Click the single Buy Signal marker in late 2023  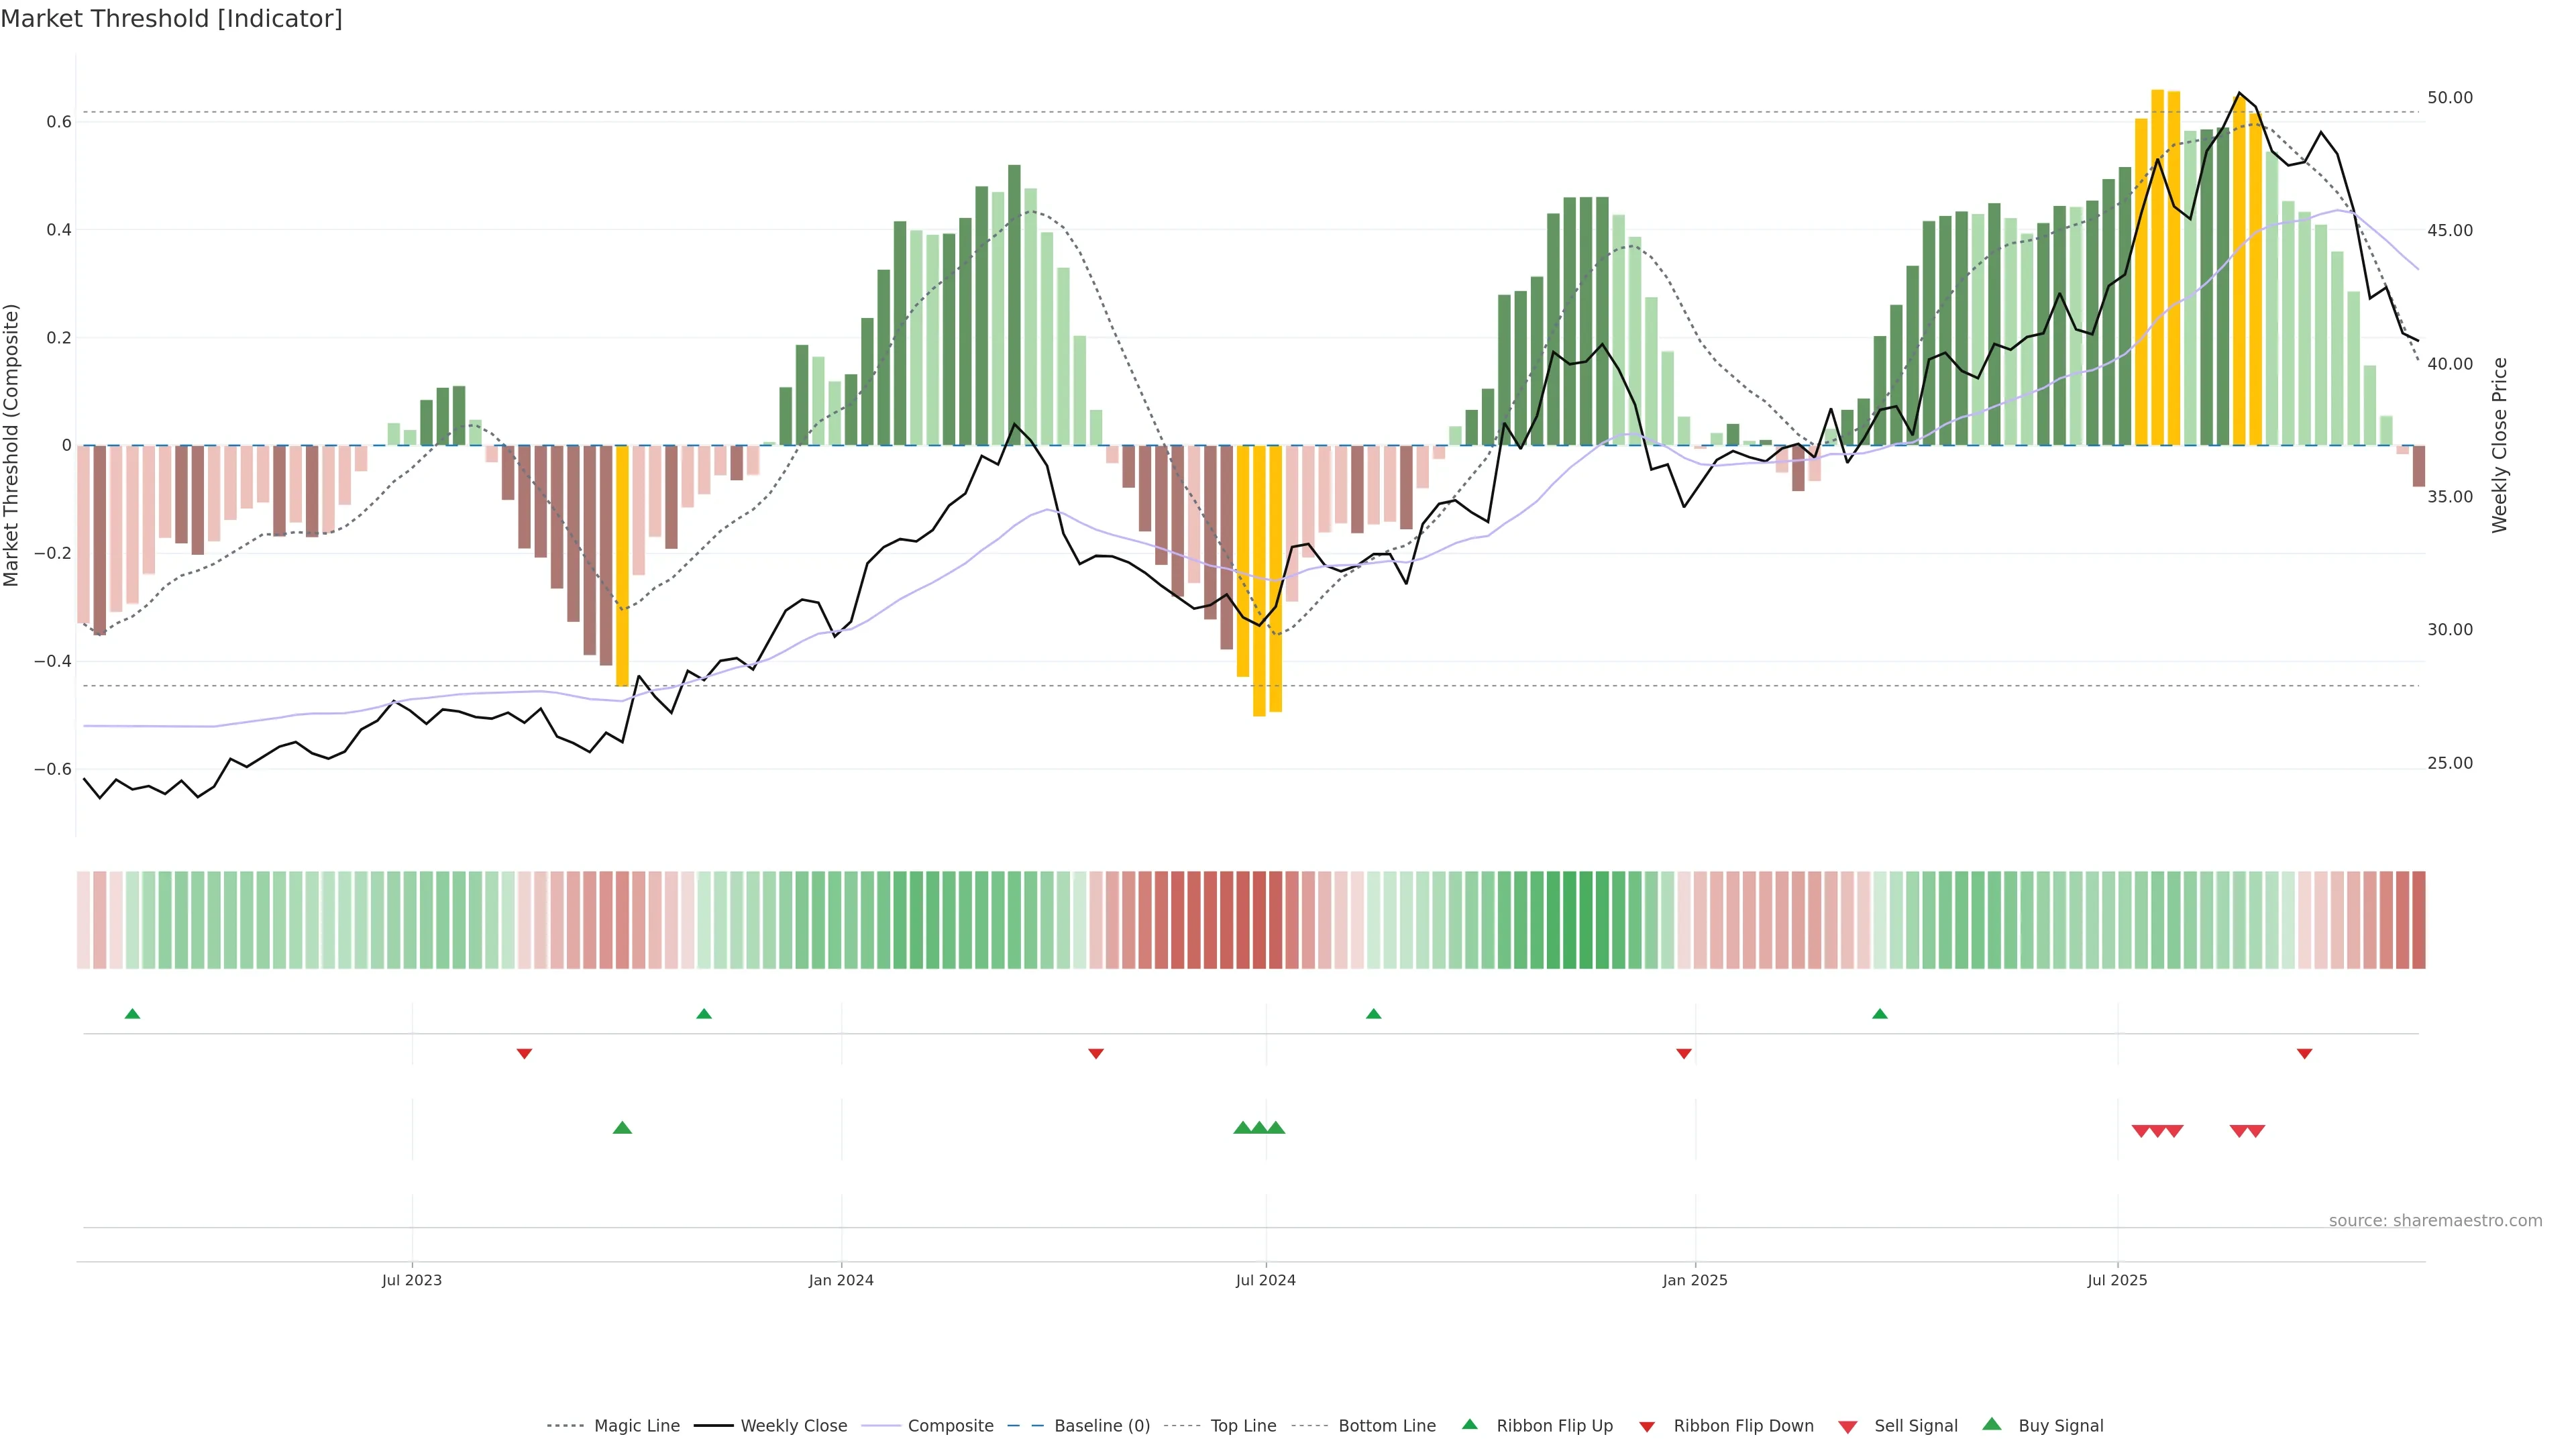(622, 1128)
